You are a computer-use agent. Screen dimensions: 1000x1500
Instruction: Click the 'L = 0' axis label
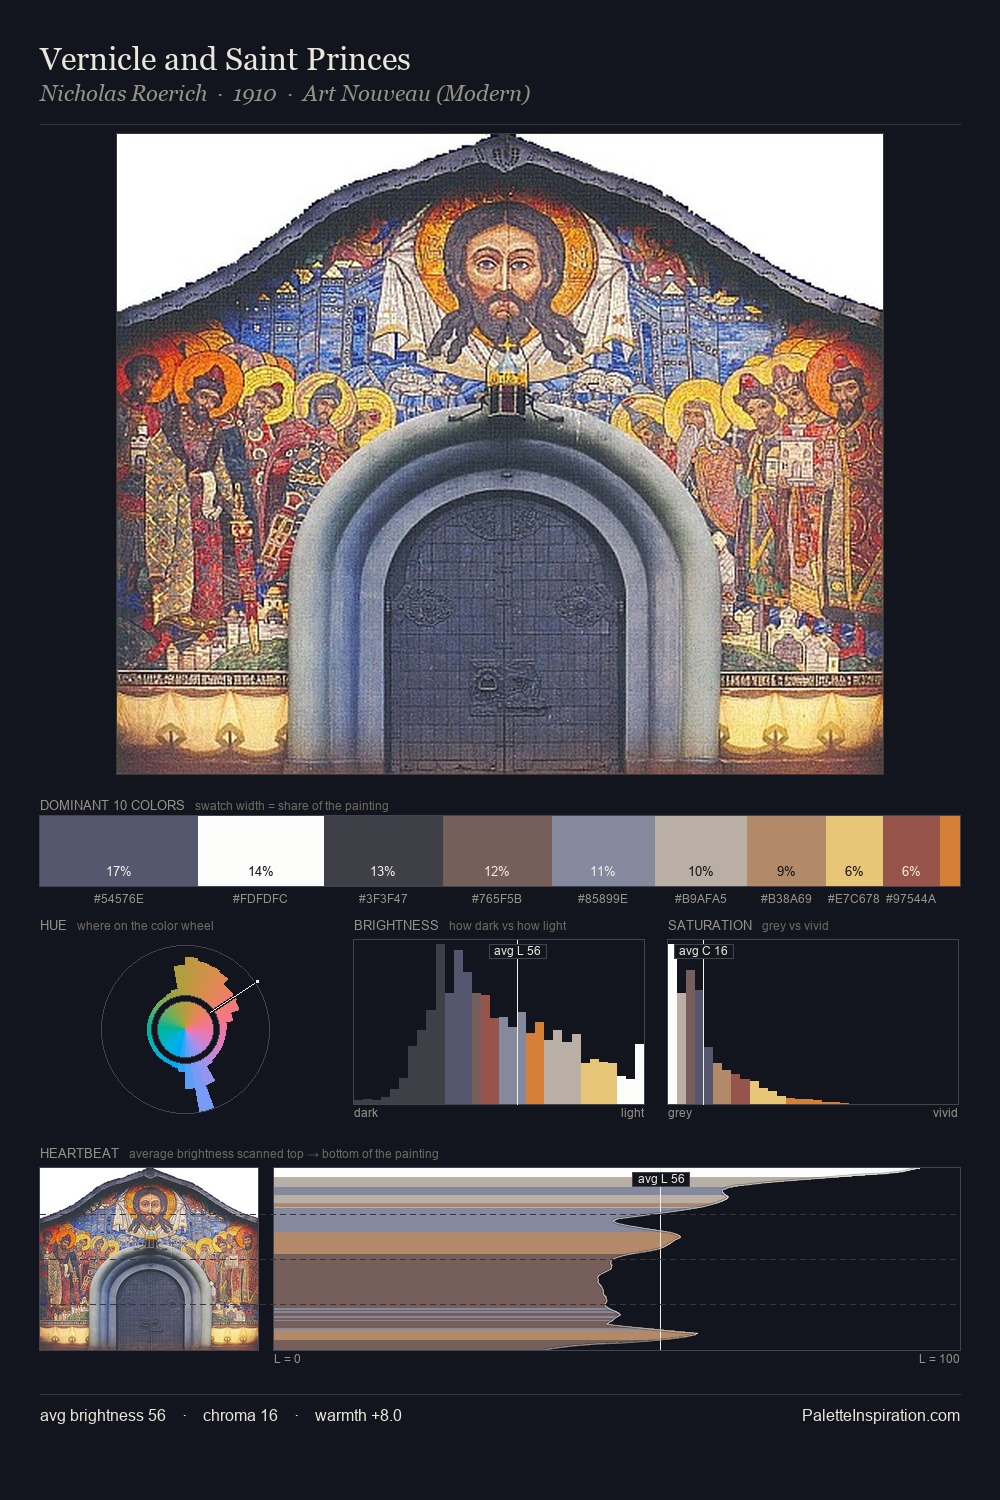point(287,1359)
